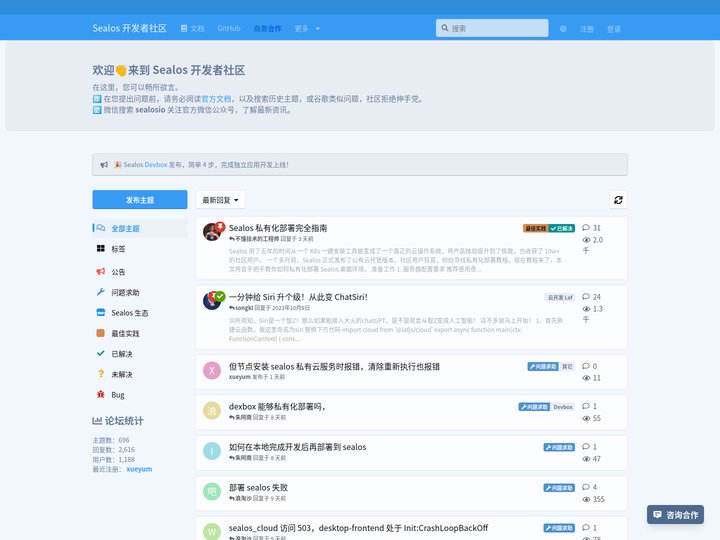The width and height of the screenshot is (720, 540).
Task: Open the Devbox link in announcement bar
Action: [x=156, y=164]
